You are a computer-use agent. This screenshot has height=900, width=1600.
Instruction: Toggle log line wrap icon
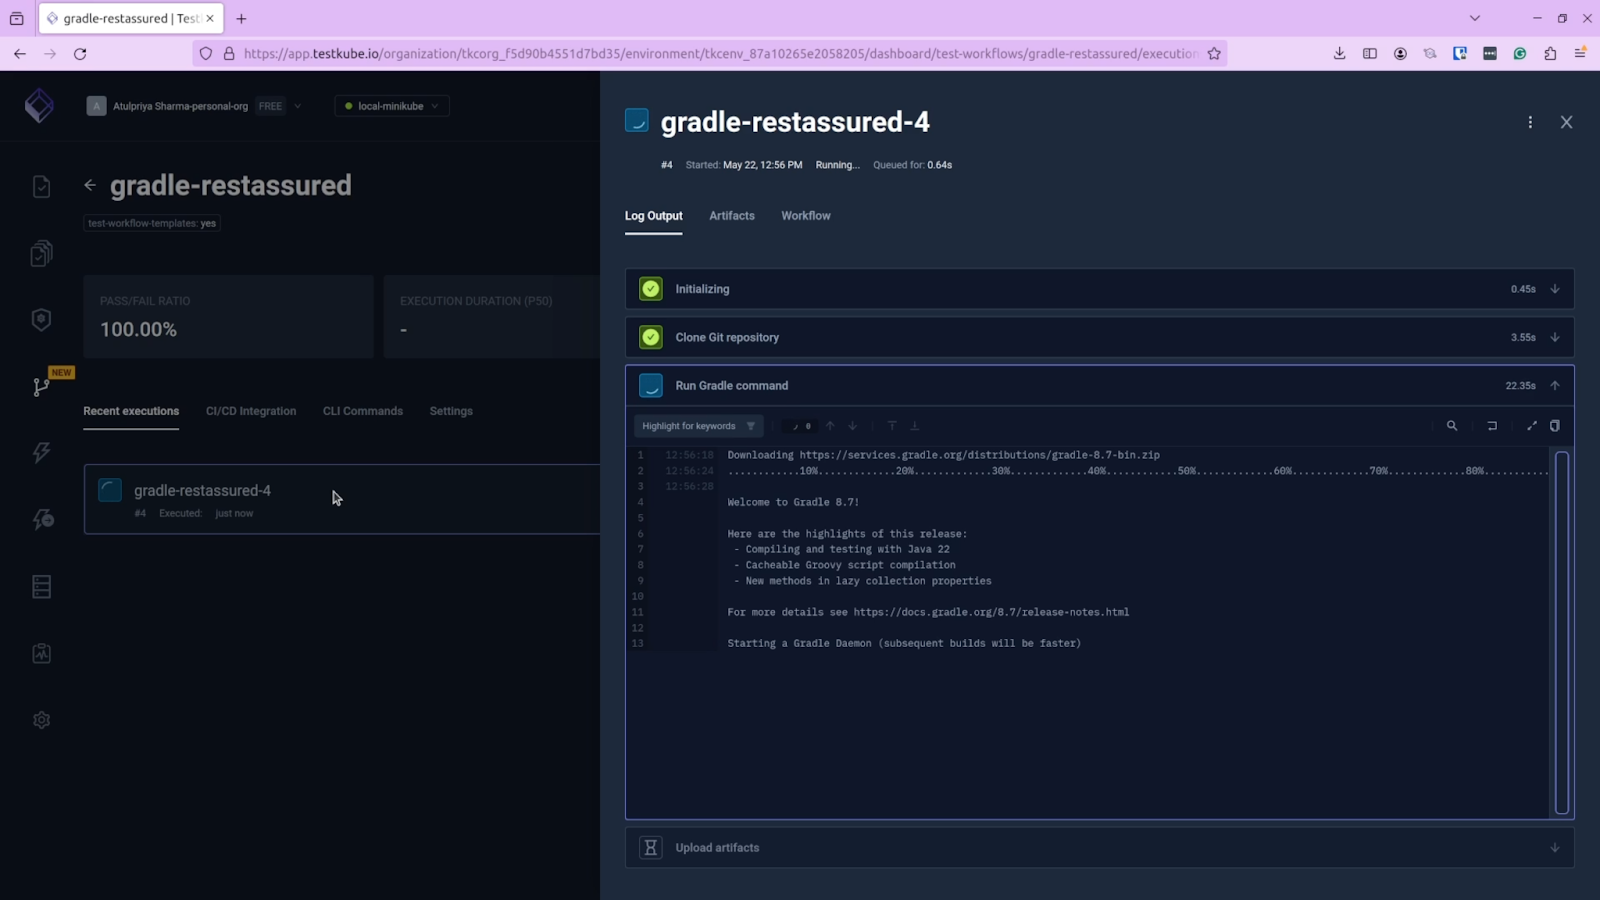1492,426
